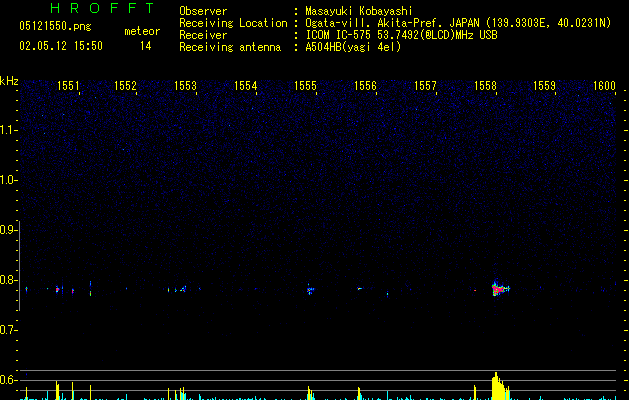Click the tallest yellow intensity peak near 1558

click(496, 386)
